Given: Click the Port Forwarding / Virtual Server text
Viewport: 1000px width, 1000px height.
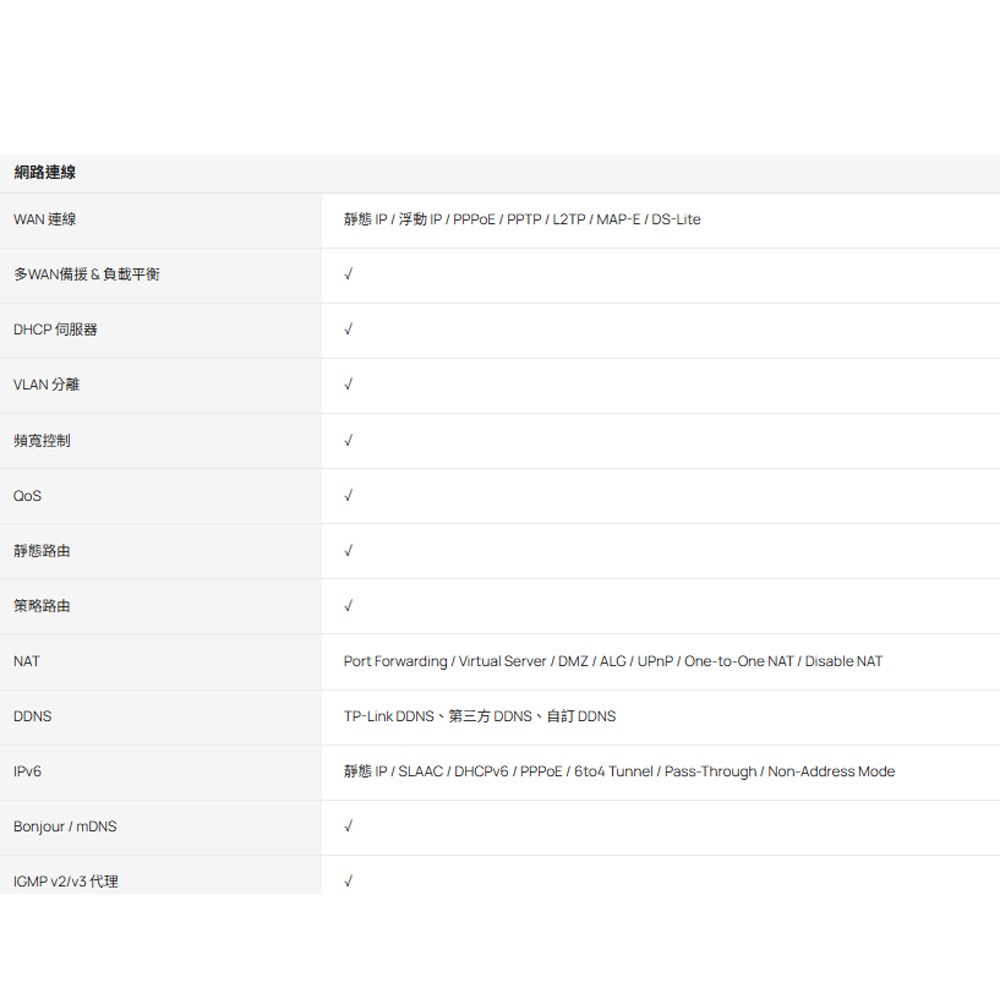Looking at the screenshot, I should pos(613,661).
